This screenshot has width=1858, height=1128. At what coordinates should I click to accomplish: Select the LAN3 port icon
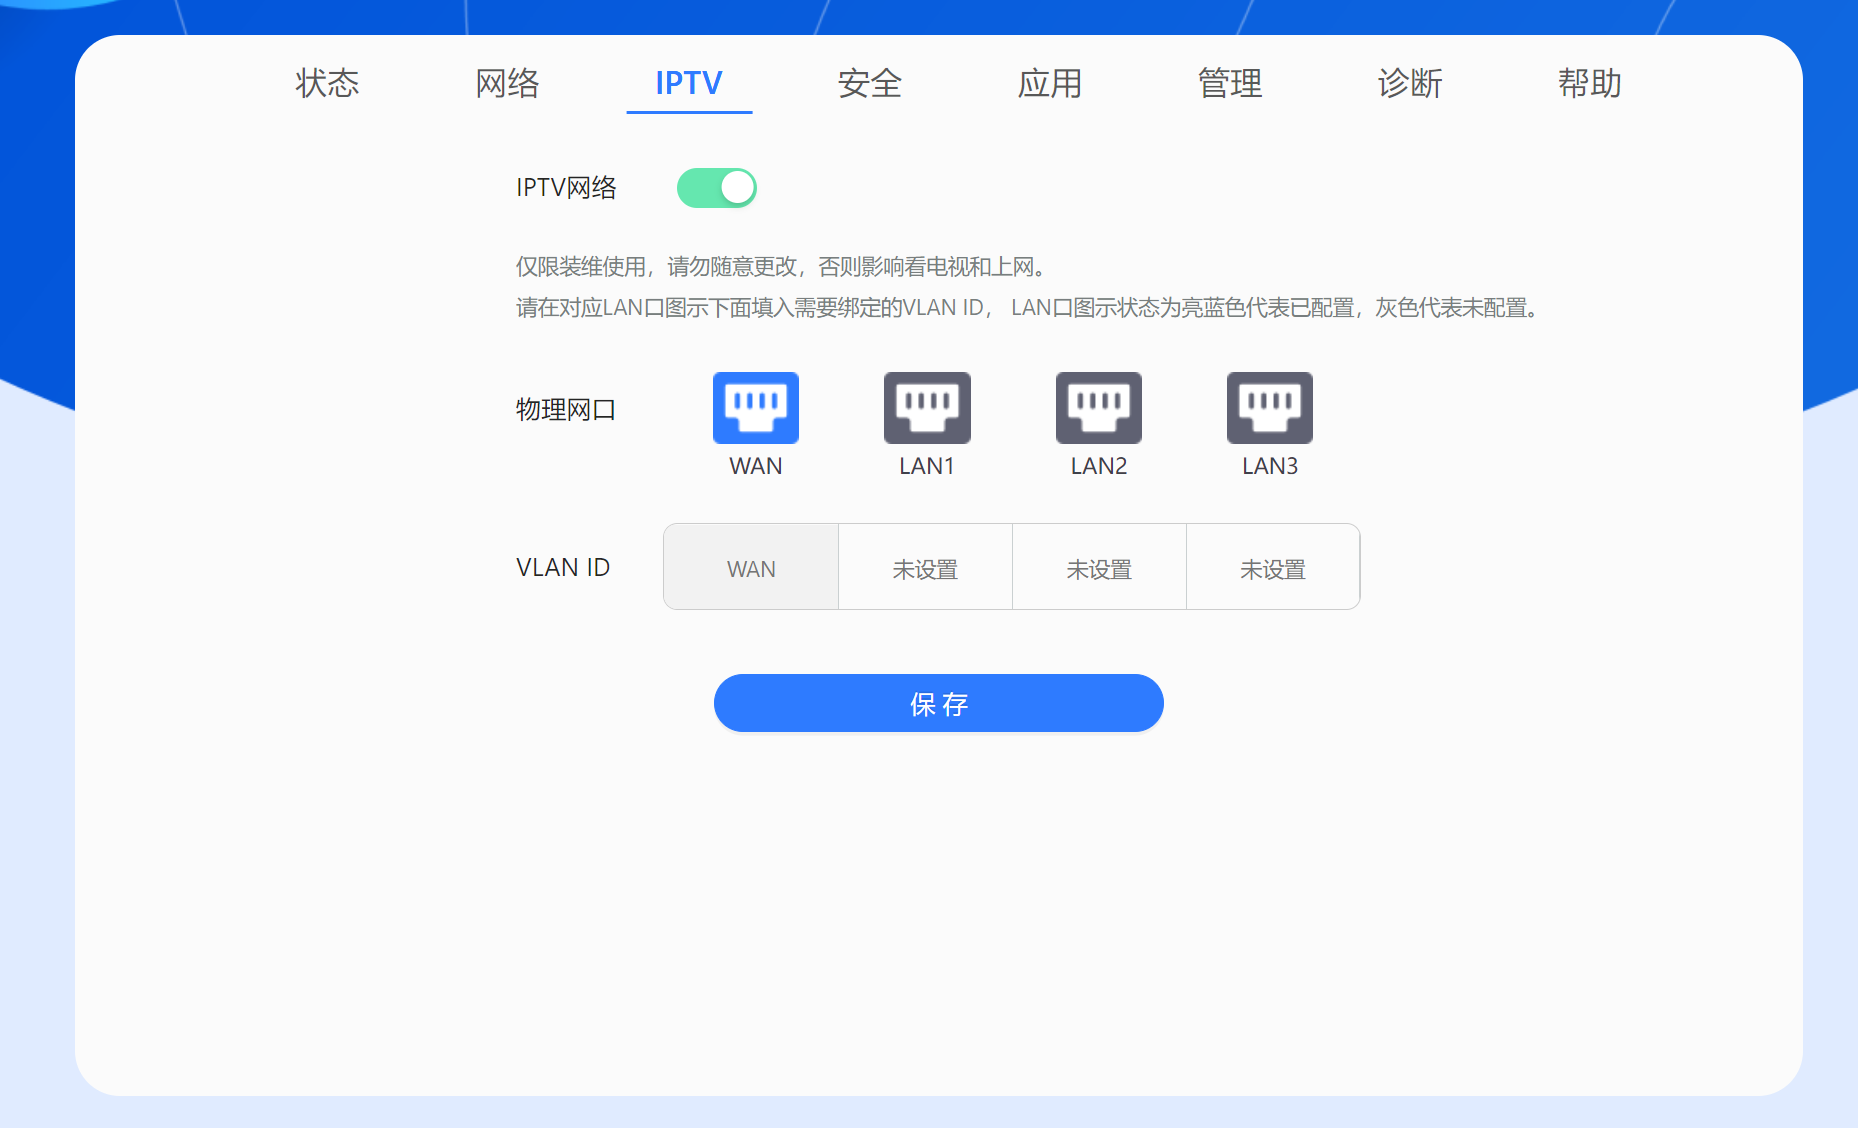tap(1270, 408)
